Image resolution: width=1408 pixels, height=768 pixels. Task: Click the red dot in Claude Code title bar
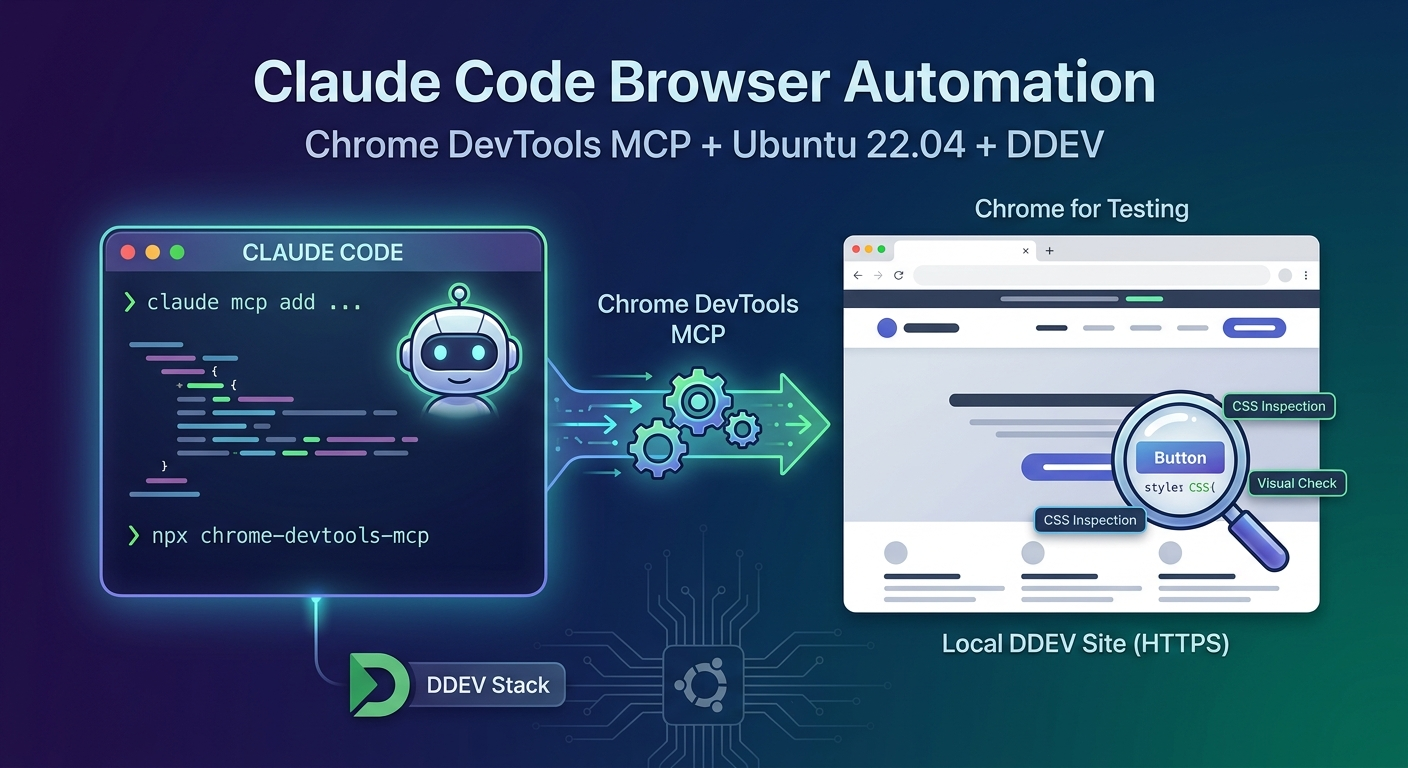pyautogui.click(x=128, y=252)
